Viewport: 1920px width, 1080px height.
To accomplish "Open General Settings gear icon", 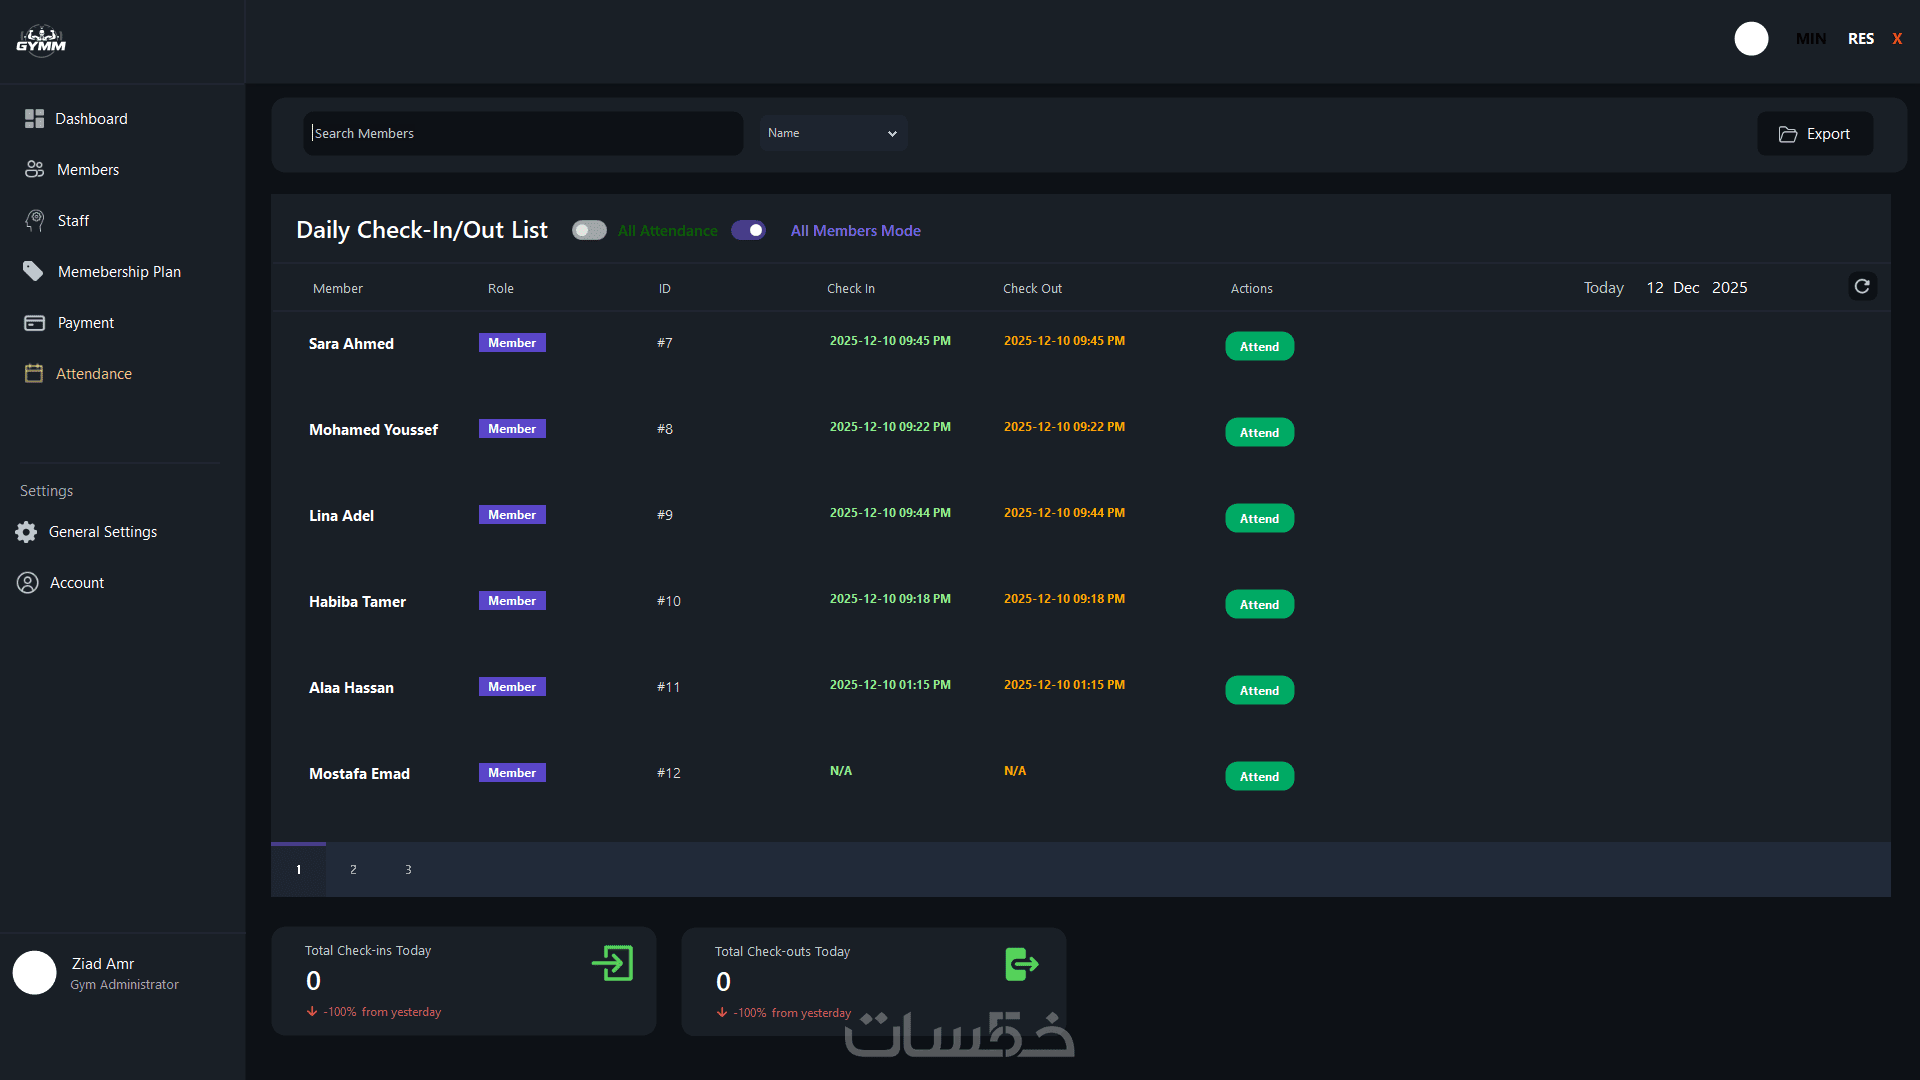I will point(27,532).
